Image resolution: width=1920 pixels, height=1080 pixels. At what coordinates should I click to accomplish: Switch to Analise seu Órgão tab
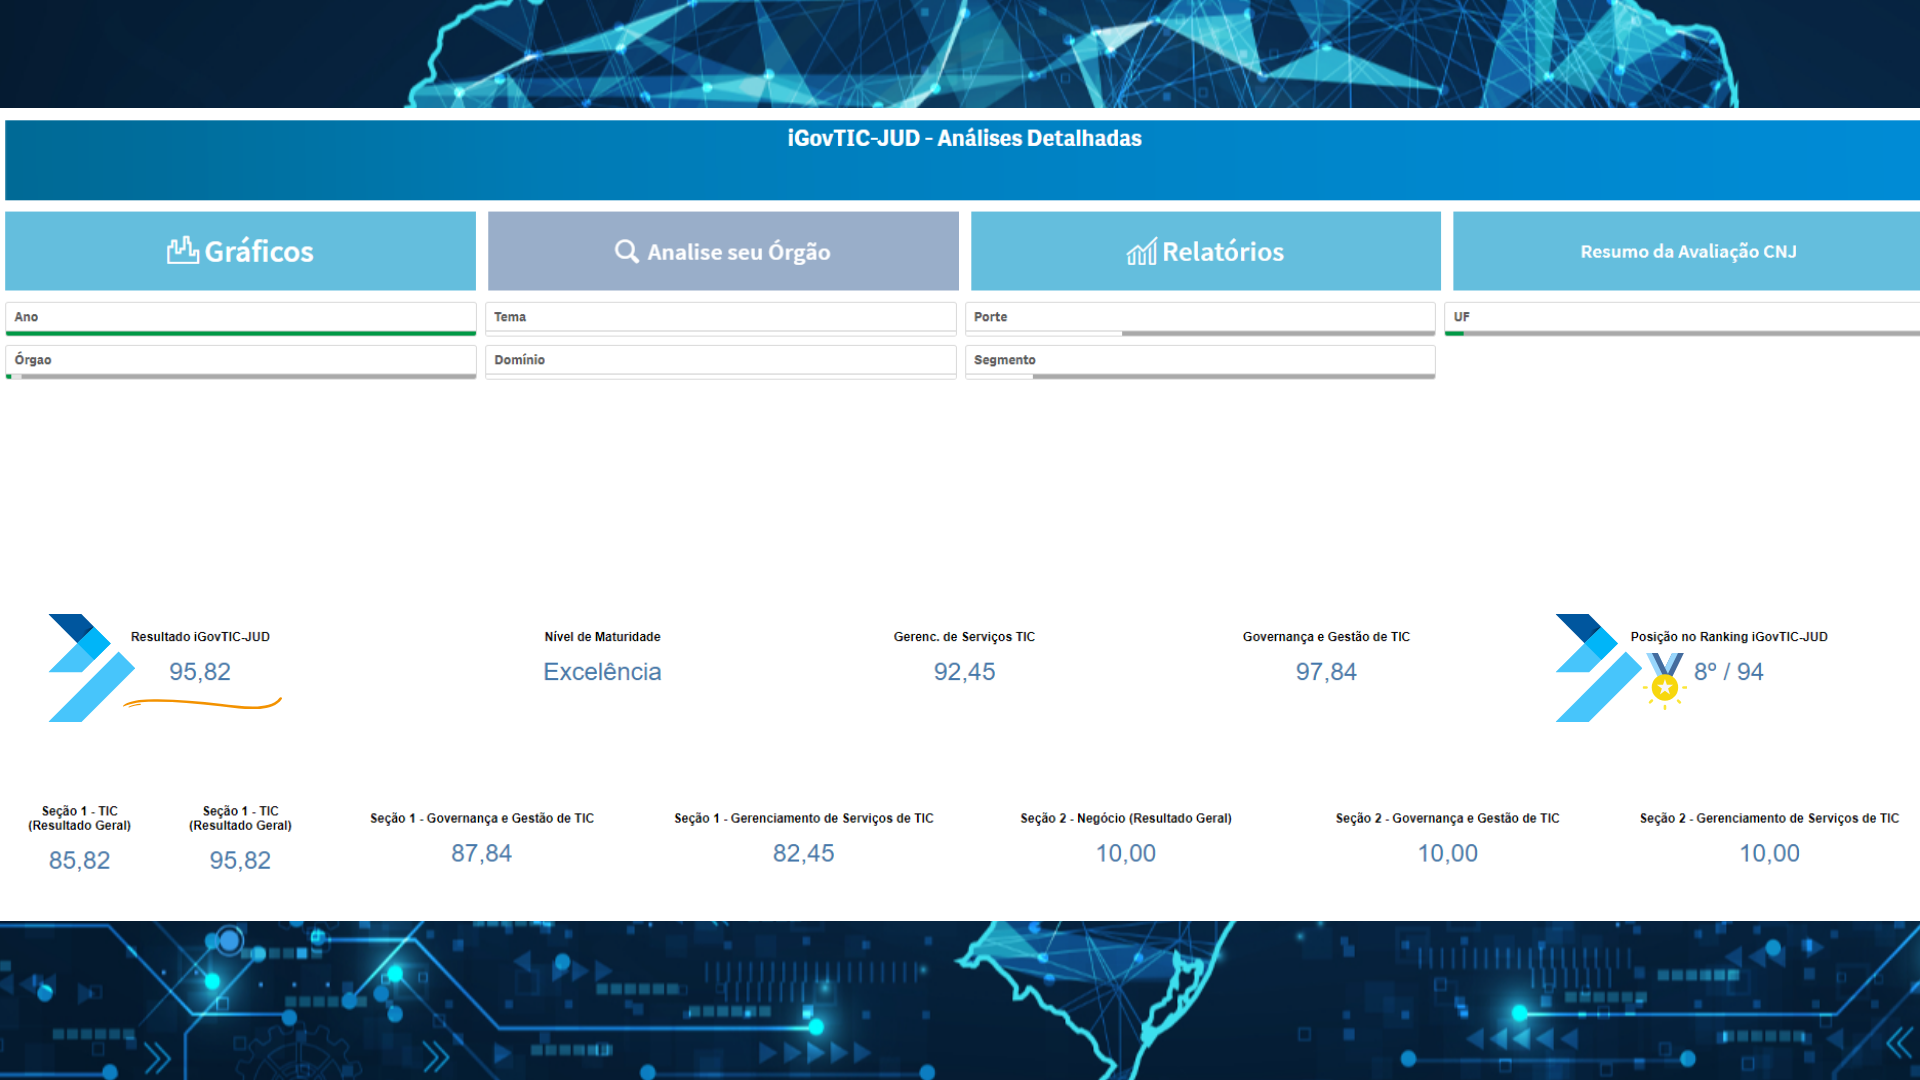(x=738, y=252)
